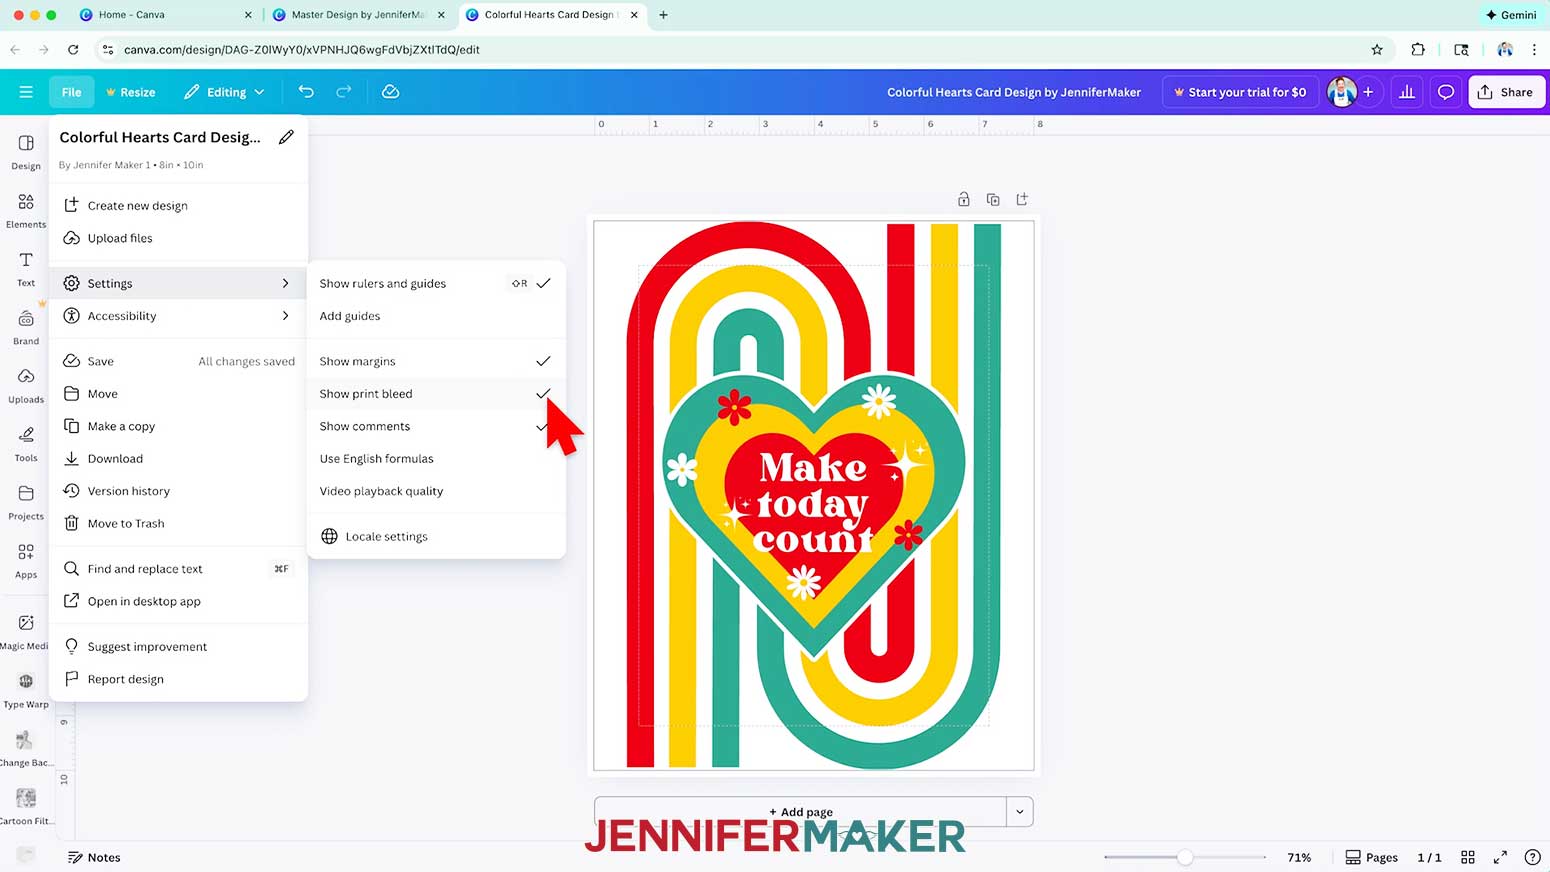The height and width of the screenshot is (872, 1550).
Task: Toggle Show comments option
Action: click(436, 426)
